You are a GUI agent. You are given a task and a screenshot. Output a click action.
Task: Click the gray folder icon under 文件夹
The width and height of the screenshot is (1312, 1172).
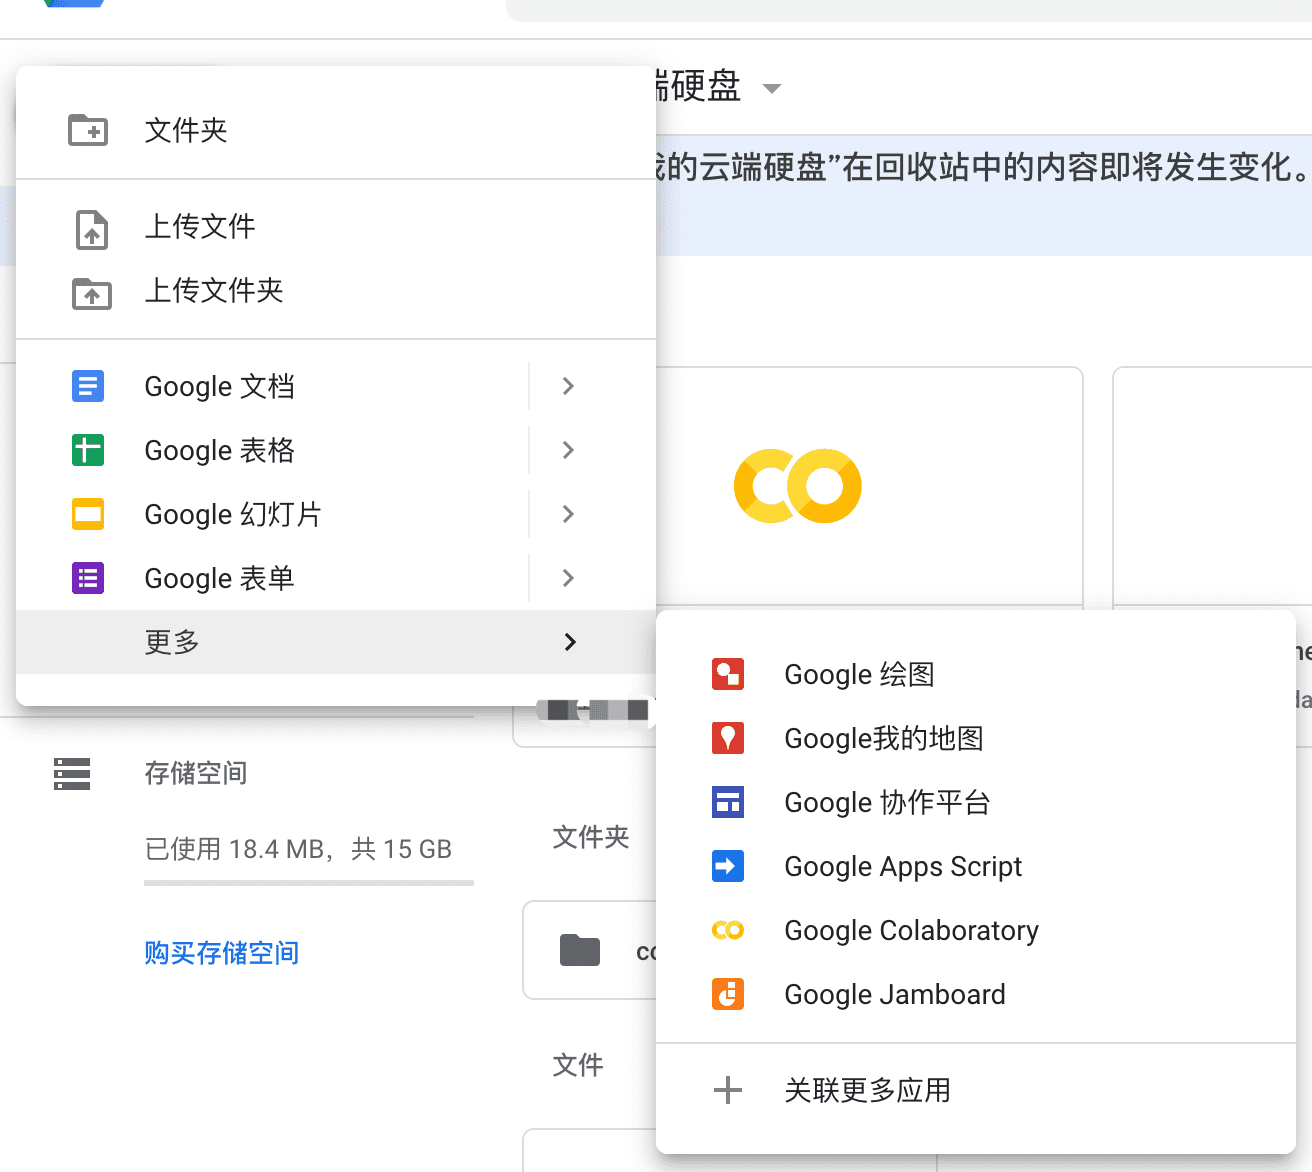point(580,950)
